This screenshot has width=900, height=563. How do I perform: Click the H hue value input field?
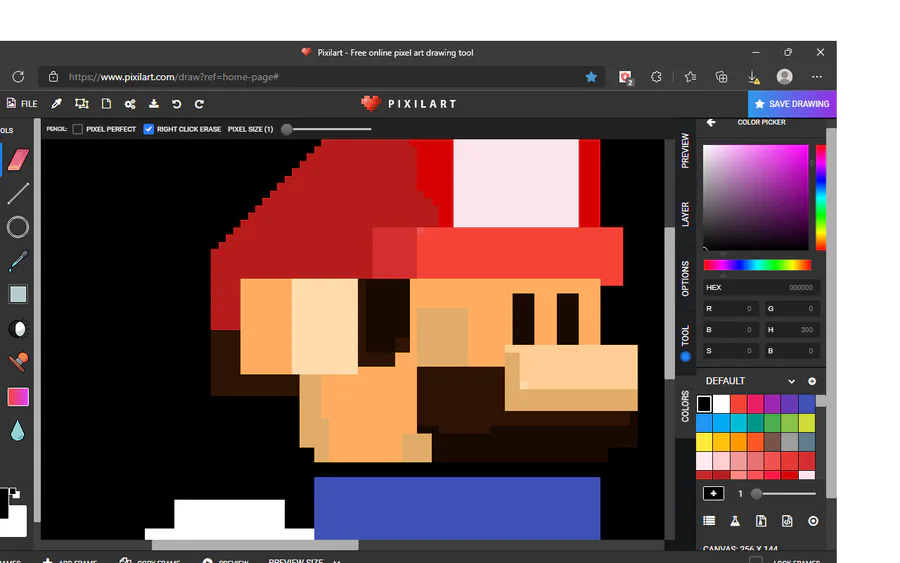coord(792,330)
